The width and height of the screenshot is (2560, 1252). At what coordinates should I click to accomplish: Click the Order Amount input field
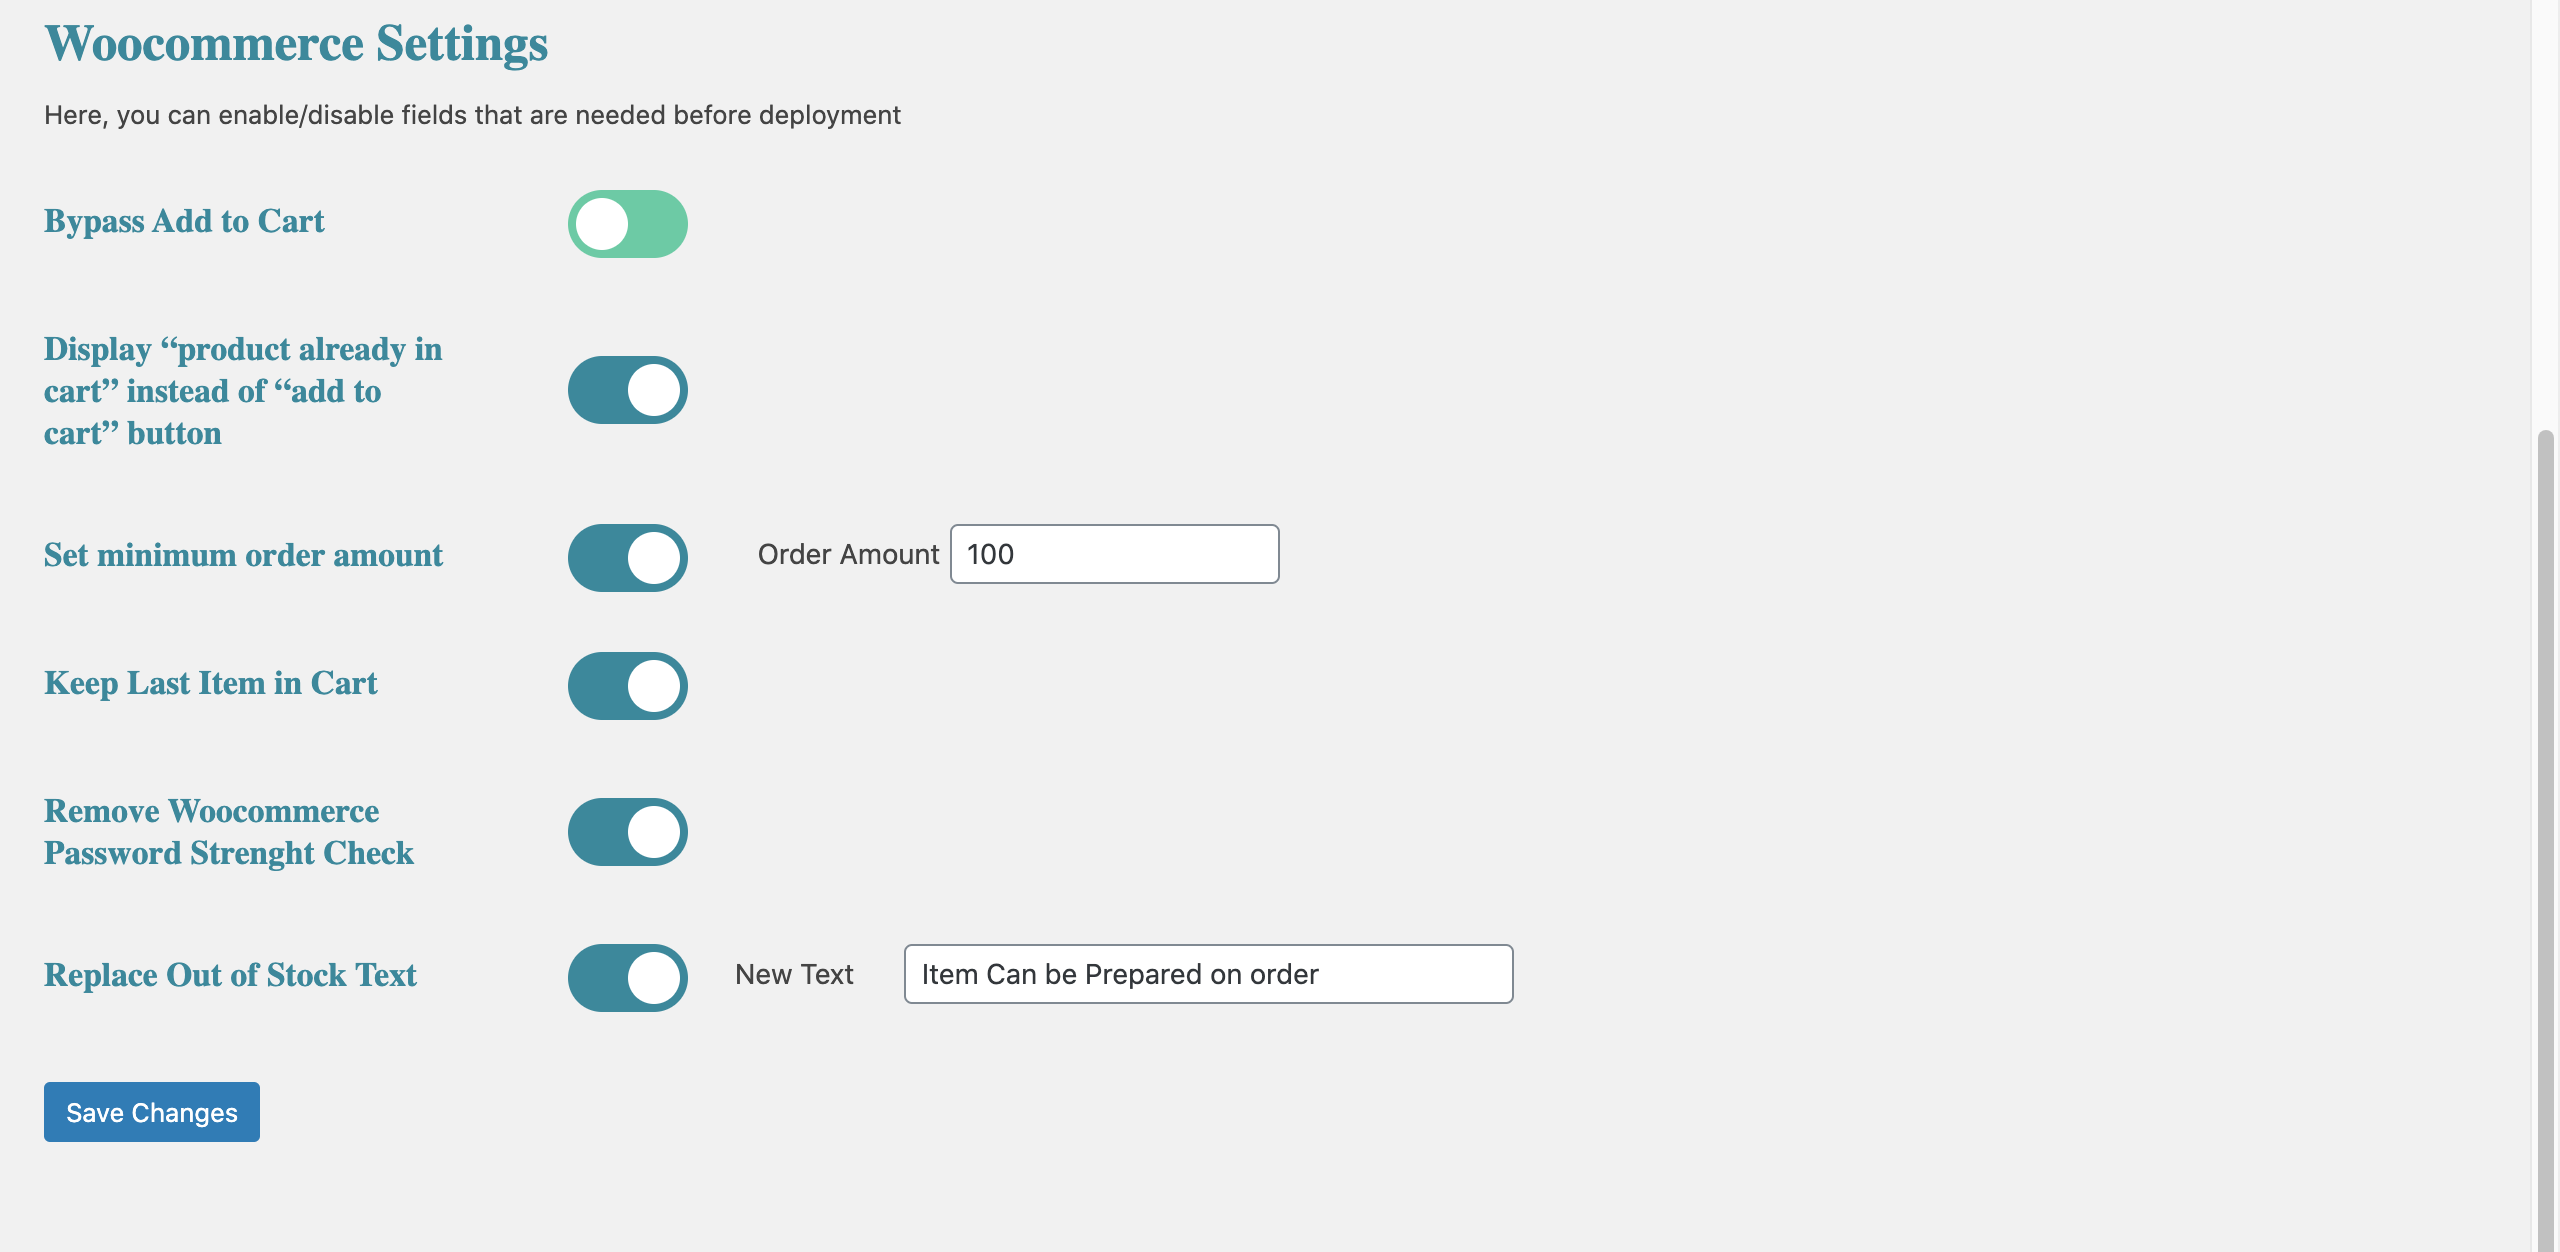[x=1114, y=554]
